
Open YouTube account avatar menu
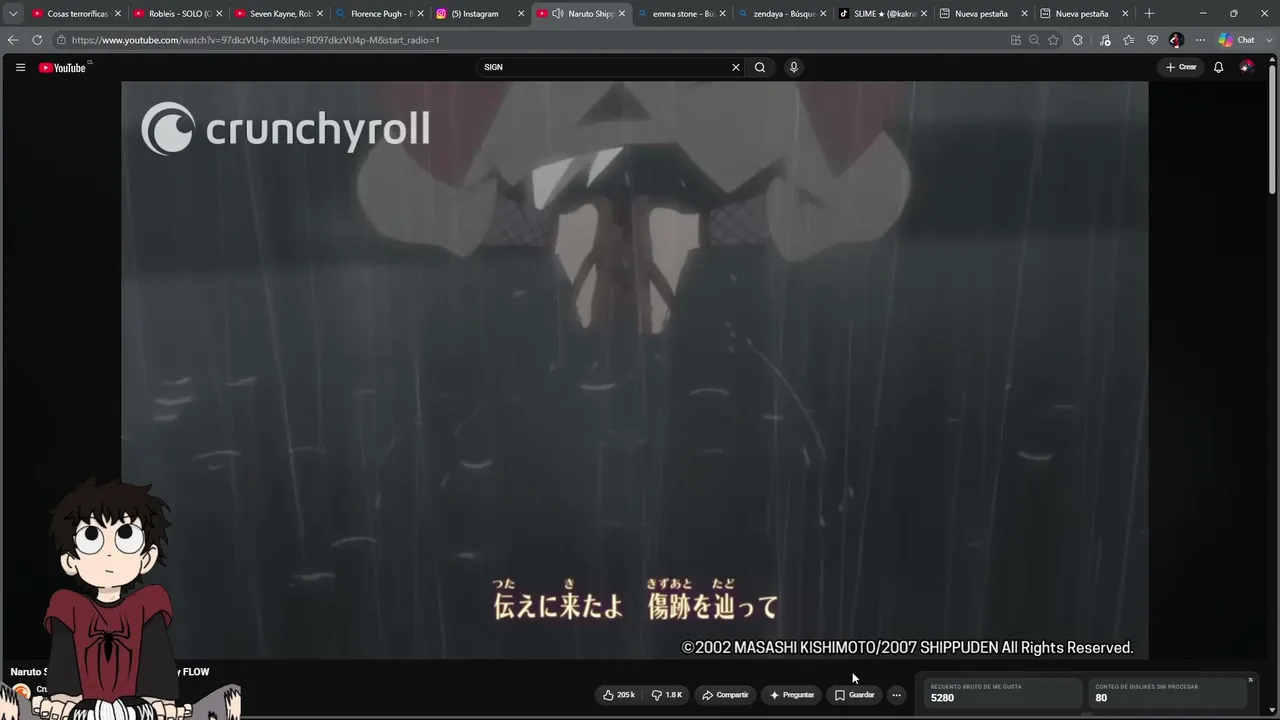(x=1246, y=67)
